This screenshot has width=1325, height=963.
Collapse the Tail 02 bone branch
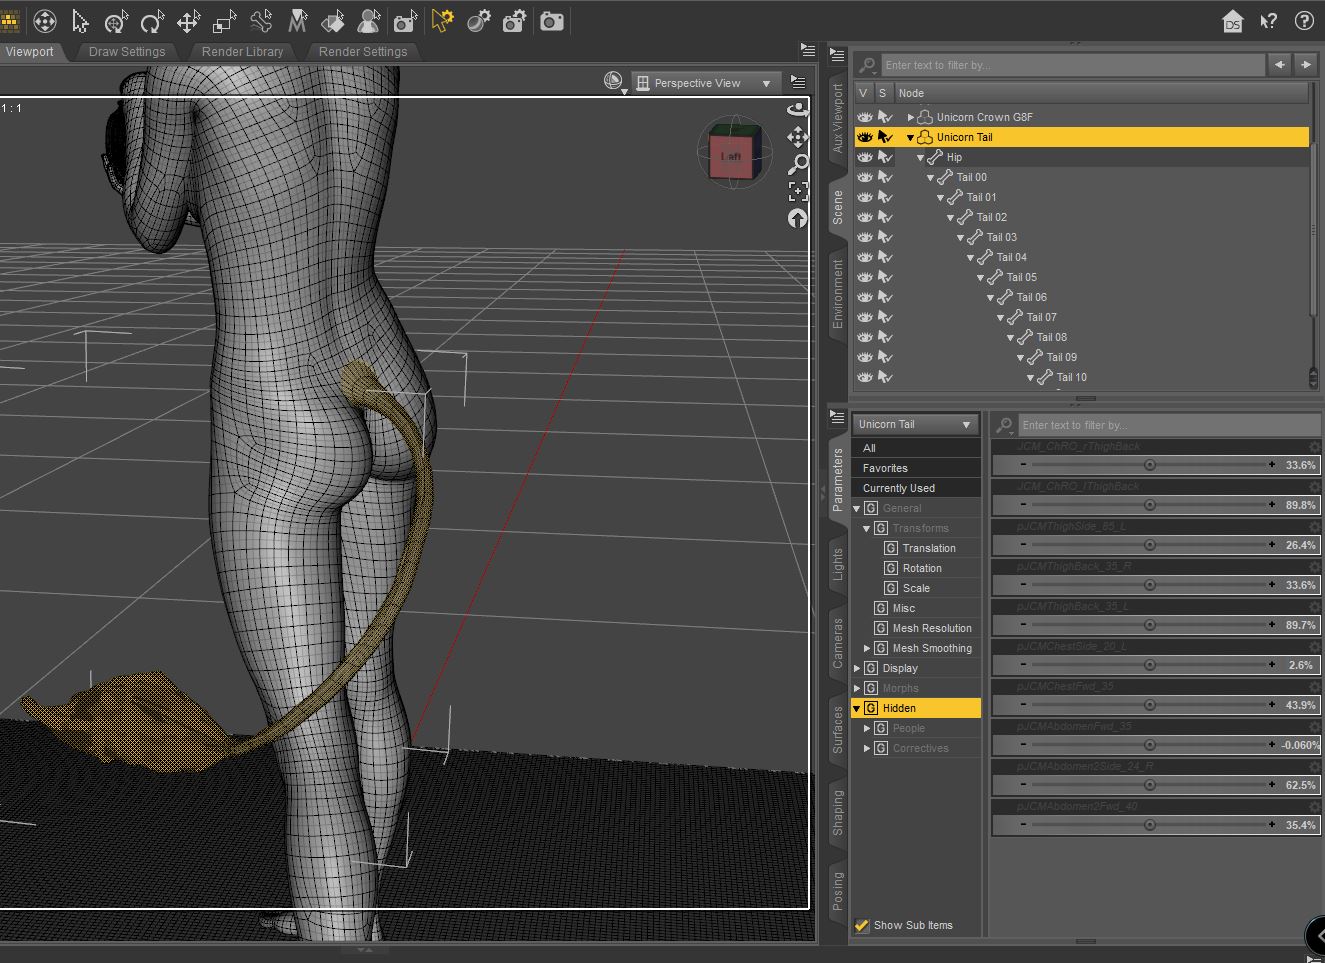950,217
